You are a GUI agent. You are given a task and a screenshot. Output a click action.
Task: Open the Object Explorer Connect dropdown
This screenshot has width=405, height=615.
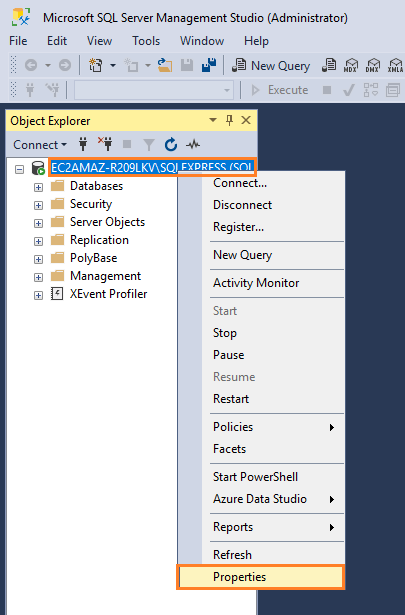point(40,145)
